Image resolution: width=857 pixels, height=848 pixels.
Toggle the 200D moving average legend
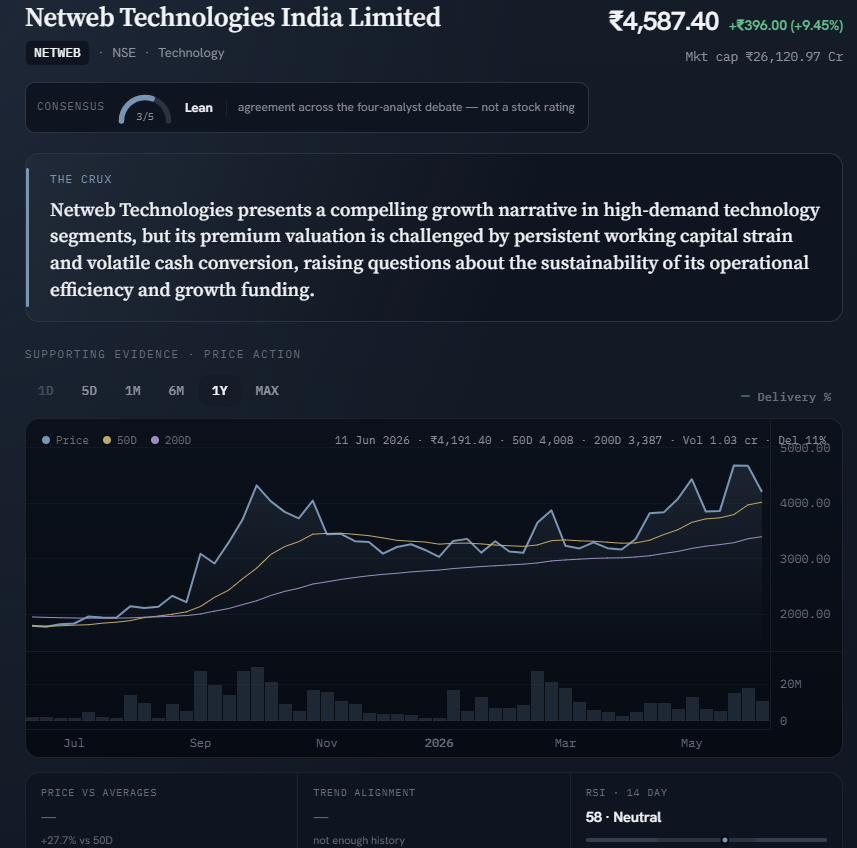click(x=171, y=440)
